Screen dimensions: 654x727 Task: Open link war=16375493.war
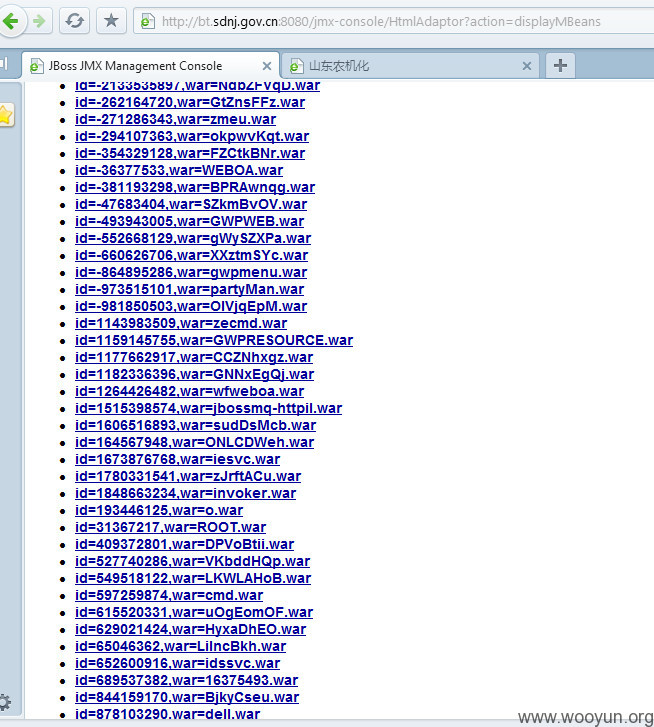click(x=186, y=680)
